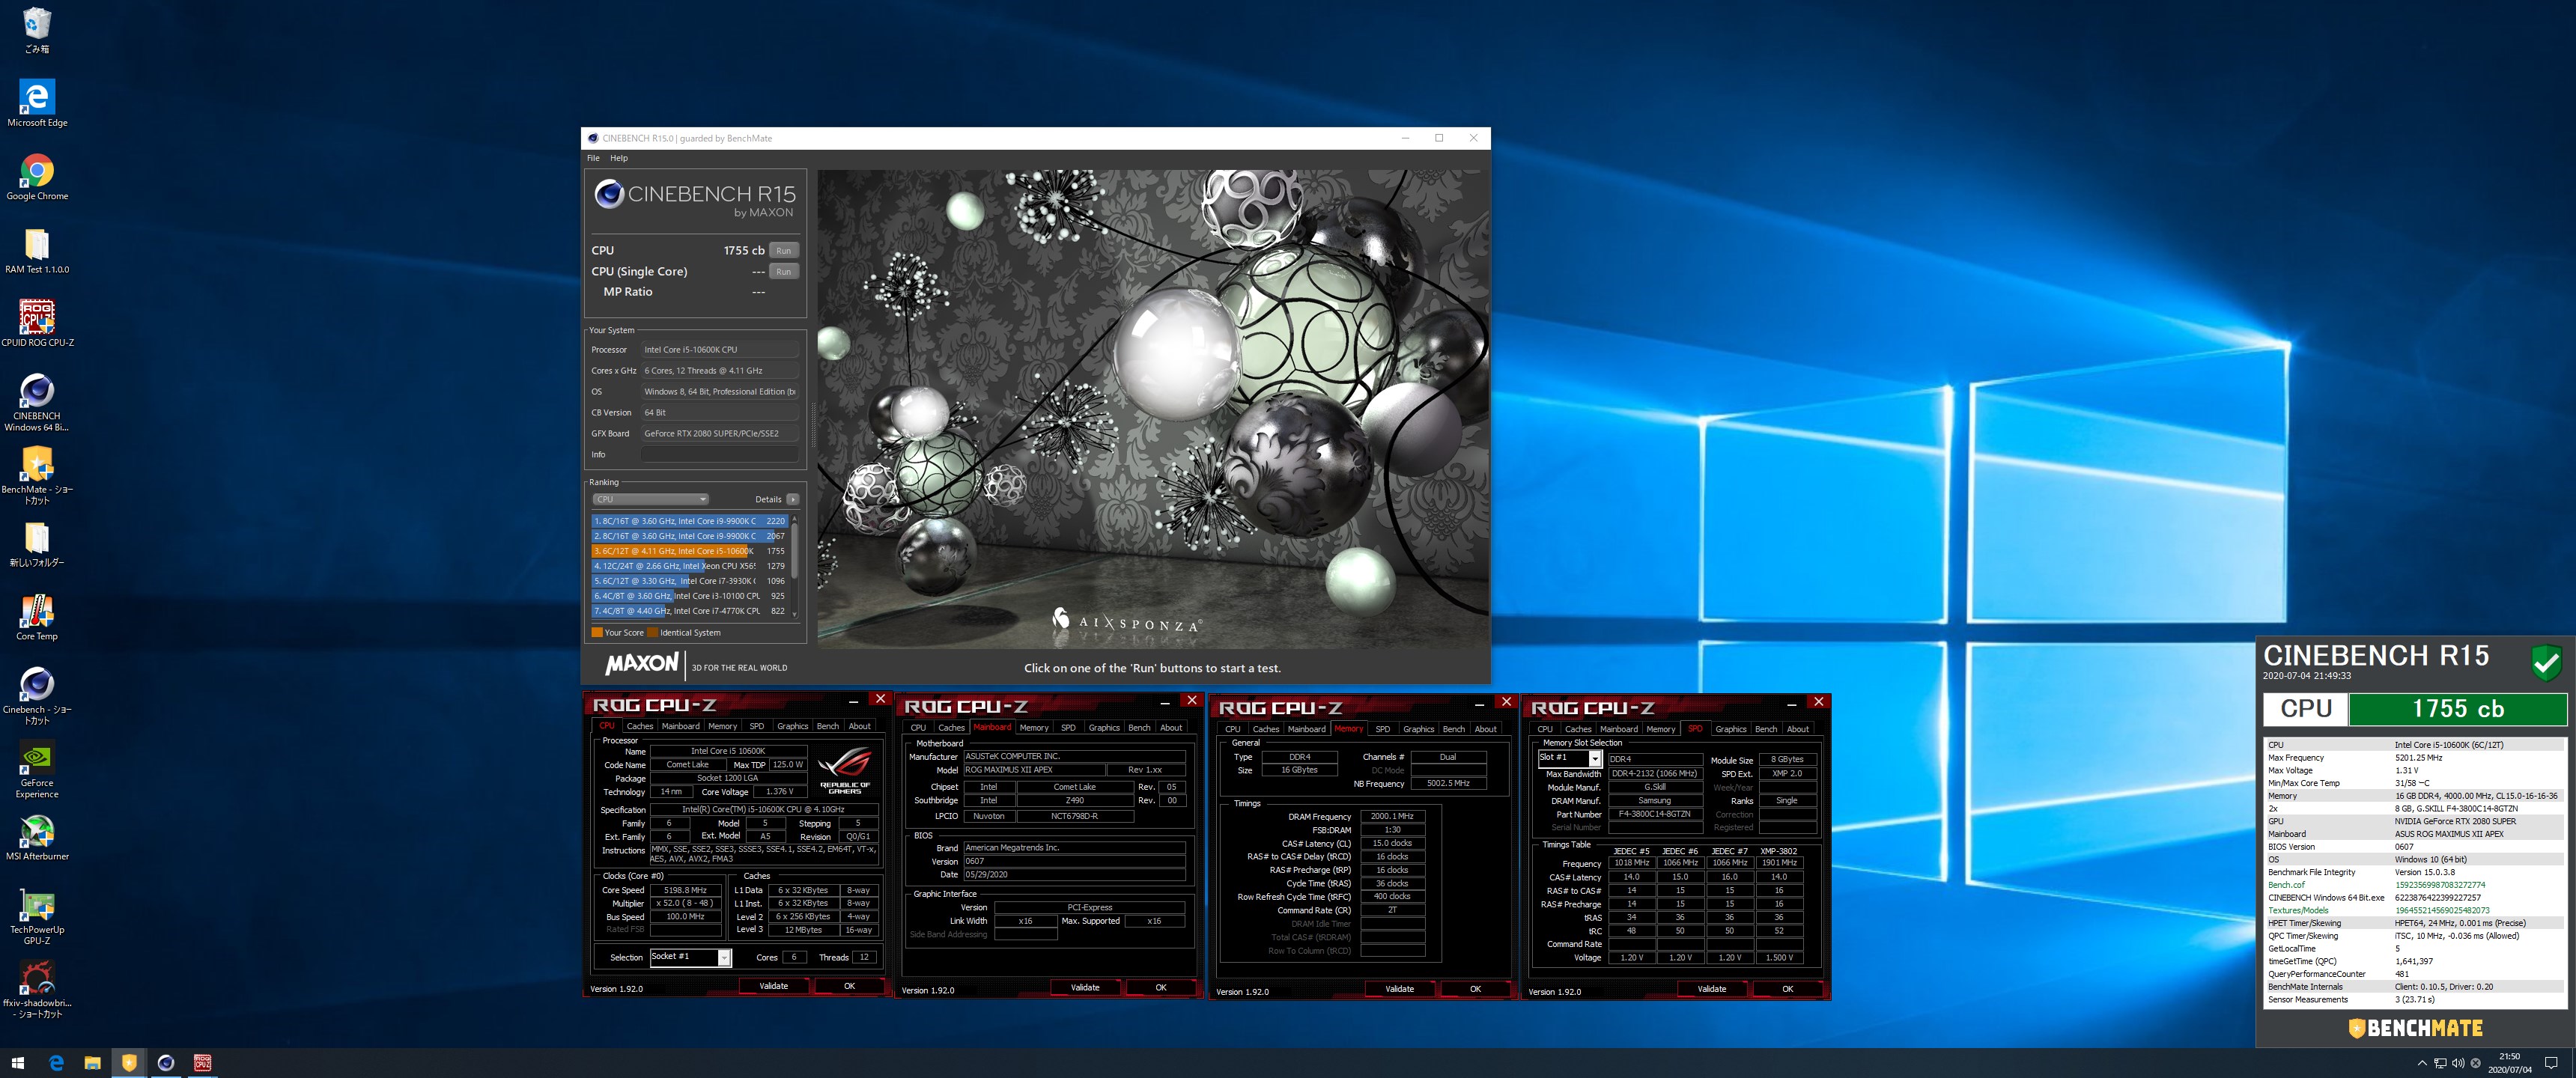Click the network icon in system tray
2576x1078 pixels.
[x=2439, y=1063]
